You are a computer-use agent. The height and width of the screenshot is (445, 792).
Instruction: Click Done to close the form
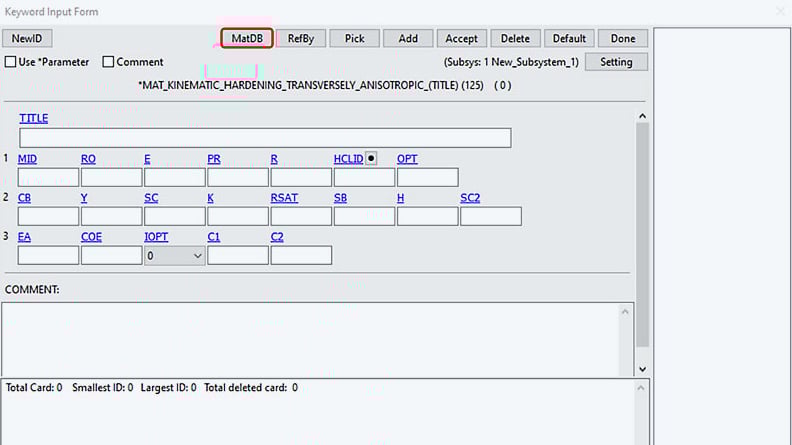click(623, 38)
